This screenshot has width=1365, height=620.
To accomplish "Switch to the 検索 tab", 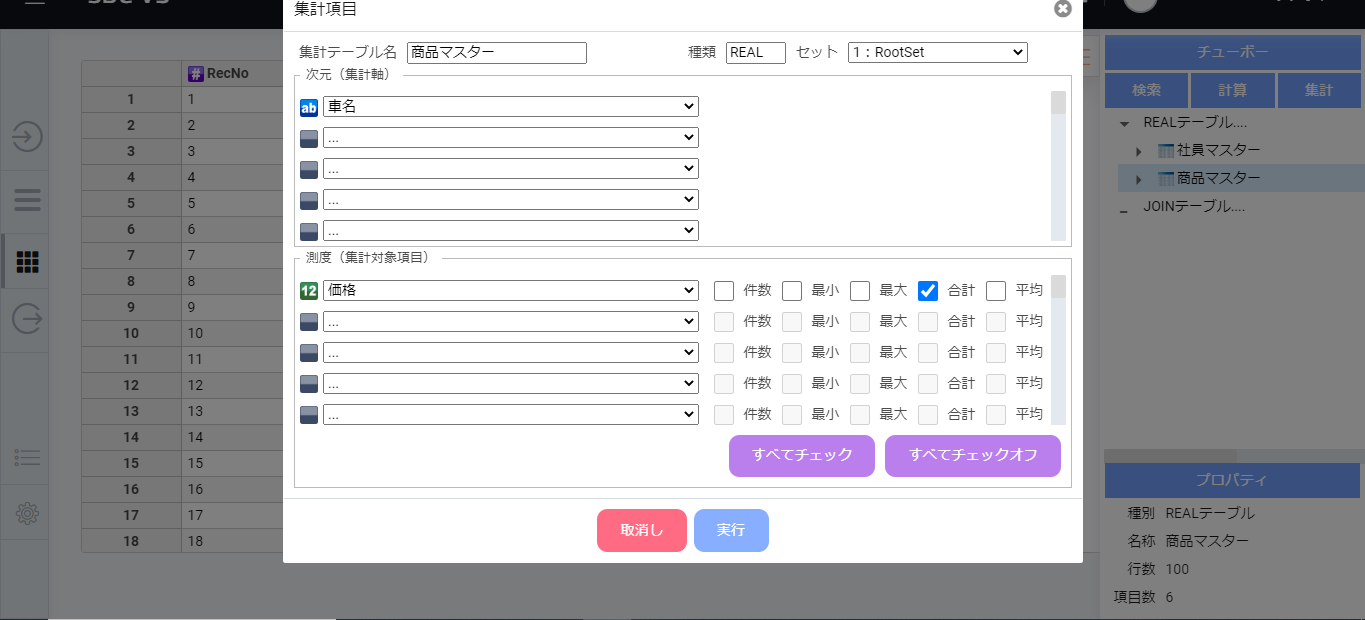I will coord(1146,89).
